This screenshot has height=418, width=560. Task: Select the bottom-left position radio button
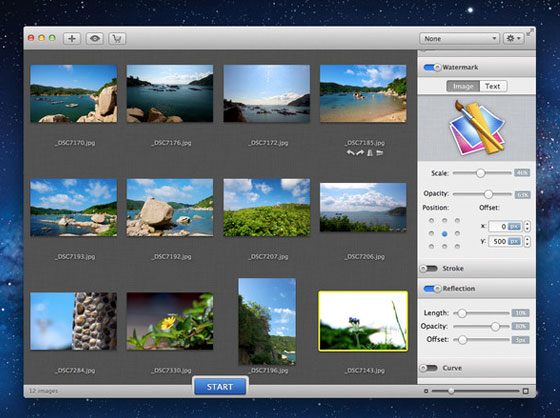point(431,247)
